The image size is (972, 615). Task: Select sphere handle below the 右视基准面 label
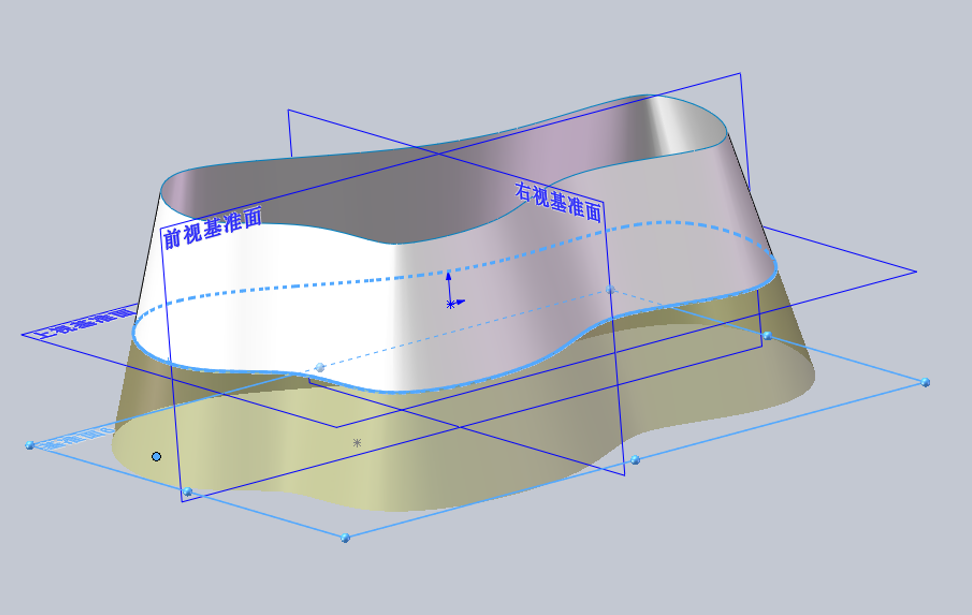611,290
